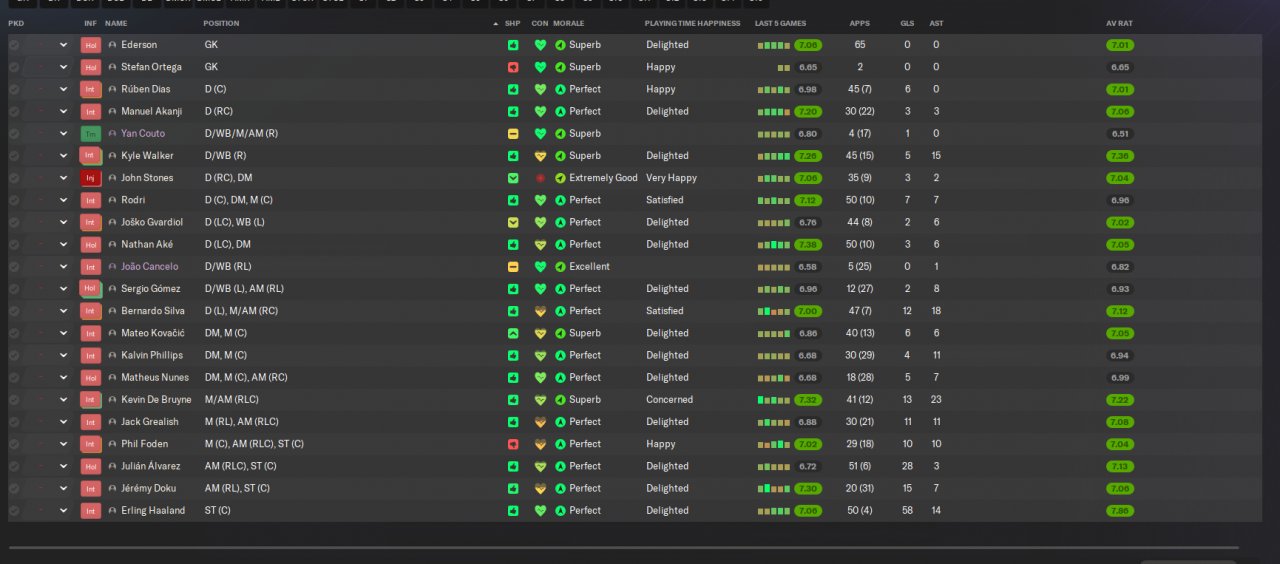Screen dimensions: 1280x564
Task: Tick the picked circle for Kevin De Bruyne
Action: point(14,400)
